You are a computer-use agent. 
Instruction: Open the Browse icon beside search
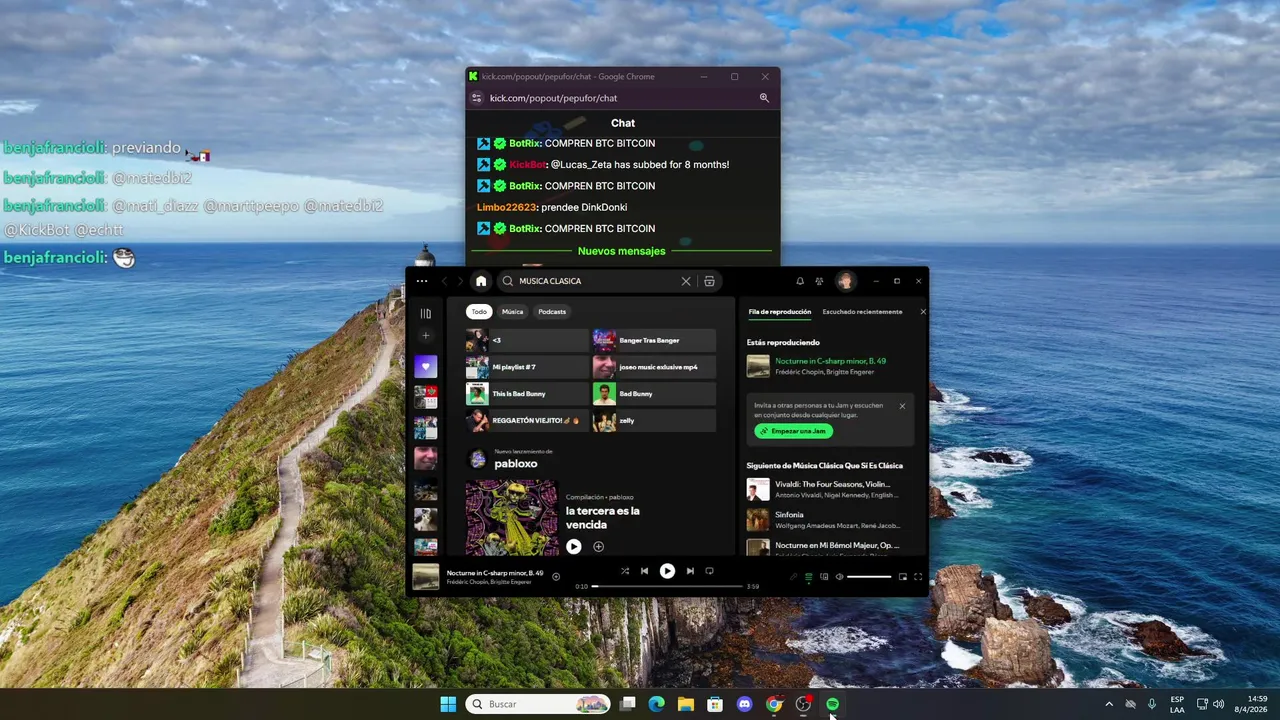click(709, 281)
